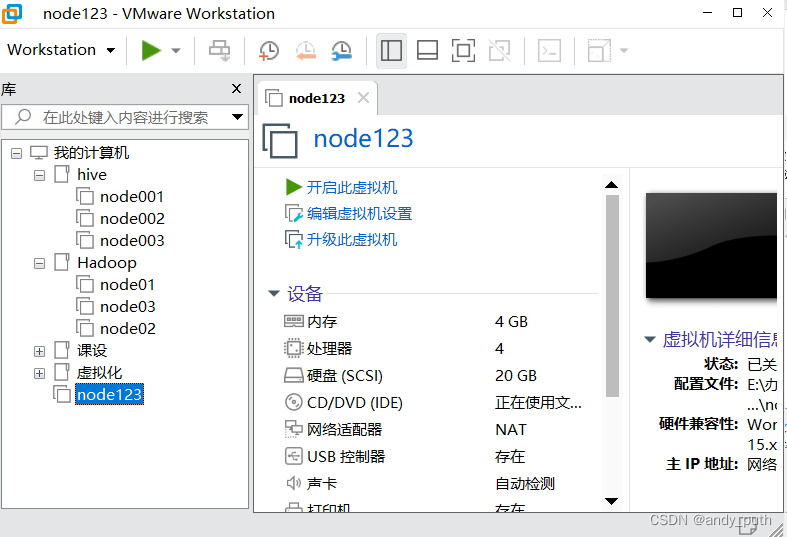Select the node001 virtual machine
Viewport: 787px width, 537px height.
132,197
